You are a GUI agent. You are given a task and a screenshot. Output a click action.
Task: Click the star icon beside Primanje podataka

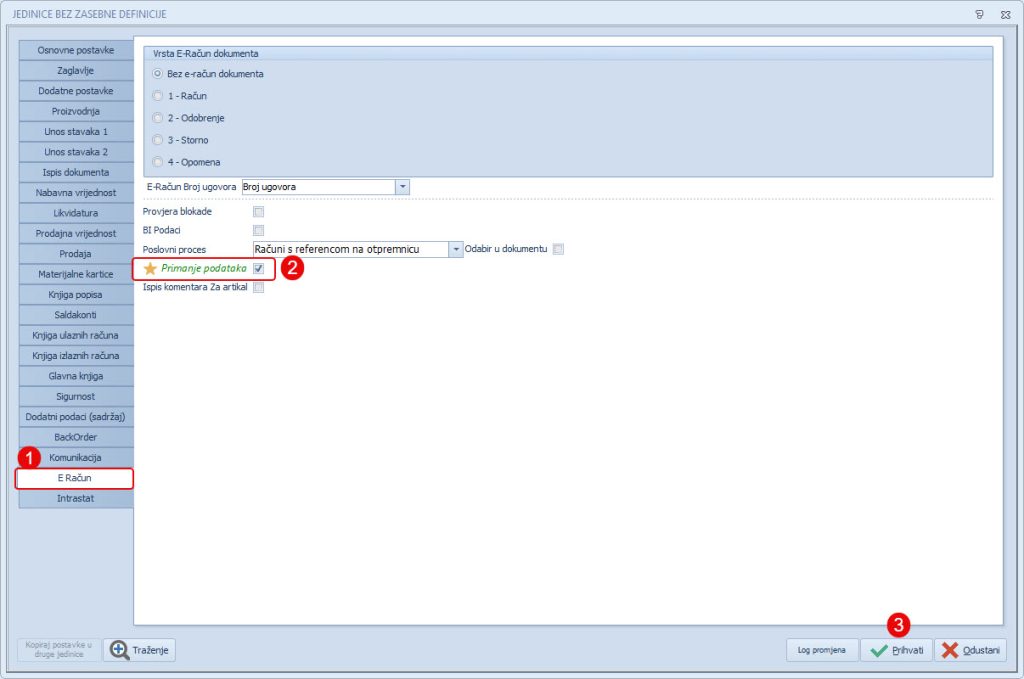point(151,269)
